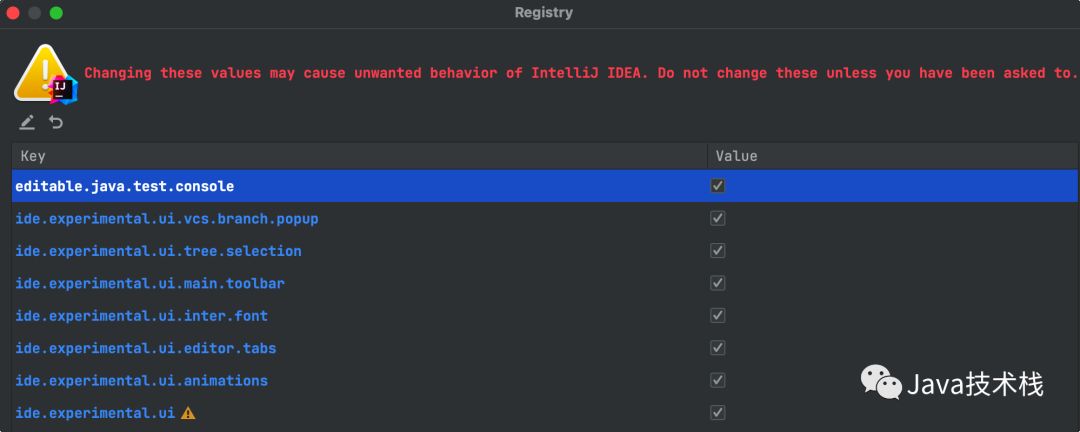Image resolution: width=1080 pixels, height=432 pixels.
Task: Uncheck ide.experimental.ui.editor.tabs value
Action: point(718,348)
